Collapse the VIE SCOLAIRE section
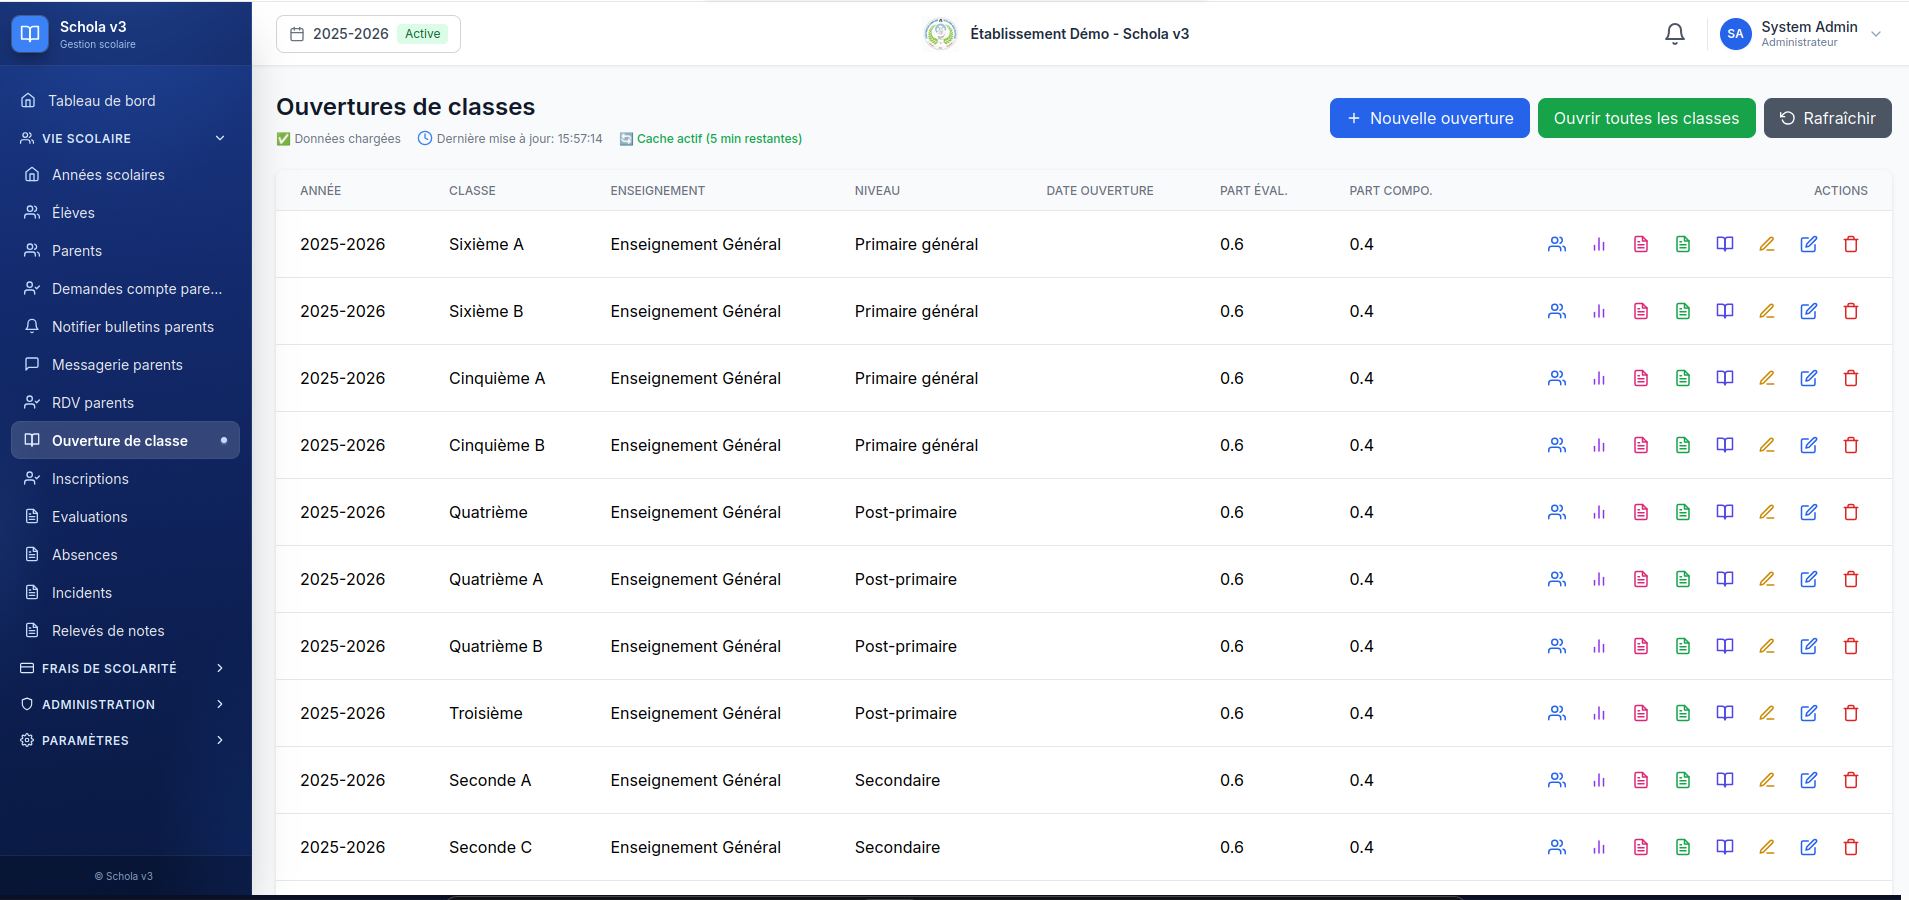Image resolution: width=1909 pixels, height=900 pixels. [x=125, y=138]
